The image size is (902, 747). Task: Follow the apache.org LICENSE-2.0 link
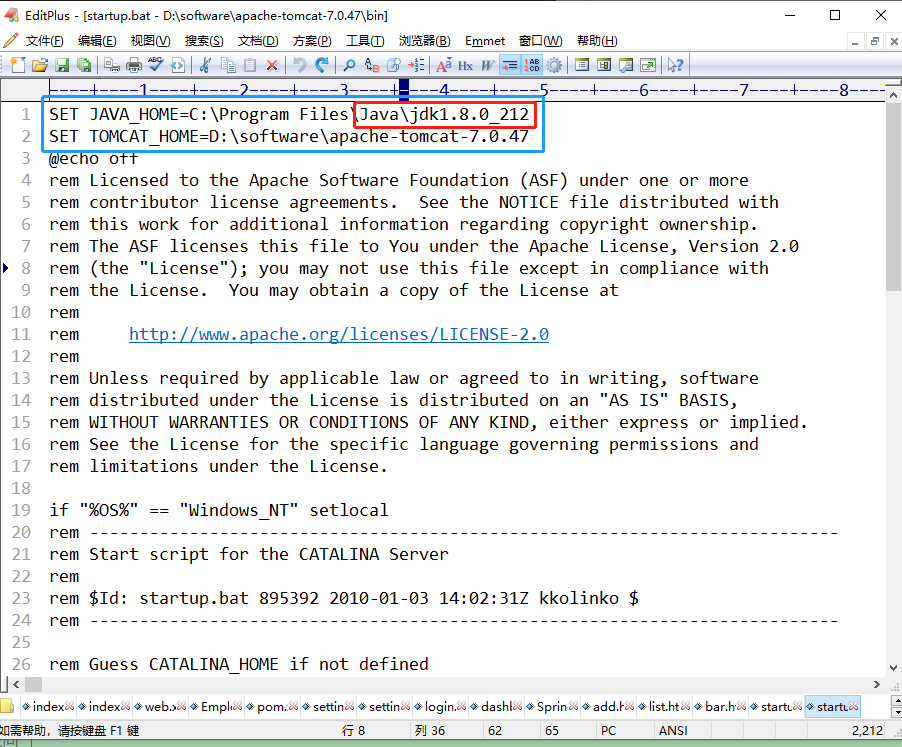click(x=339, y=335)
